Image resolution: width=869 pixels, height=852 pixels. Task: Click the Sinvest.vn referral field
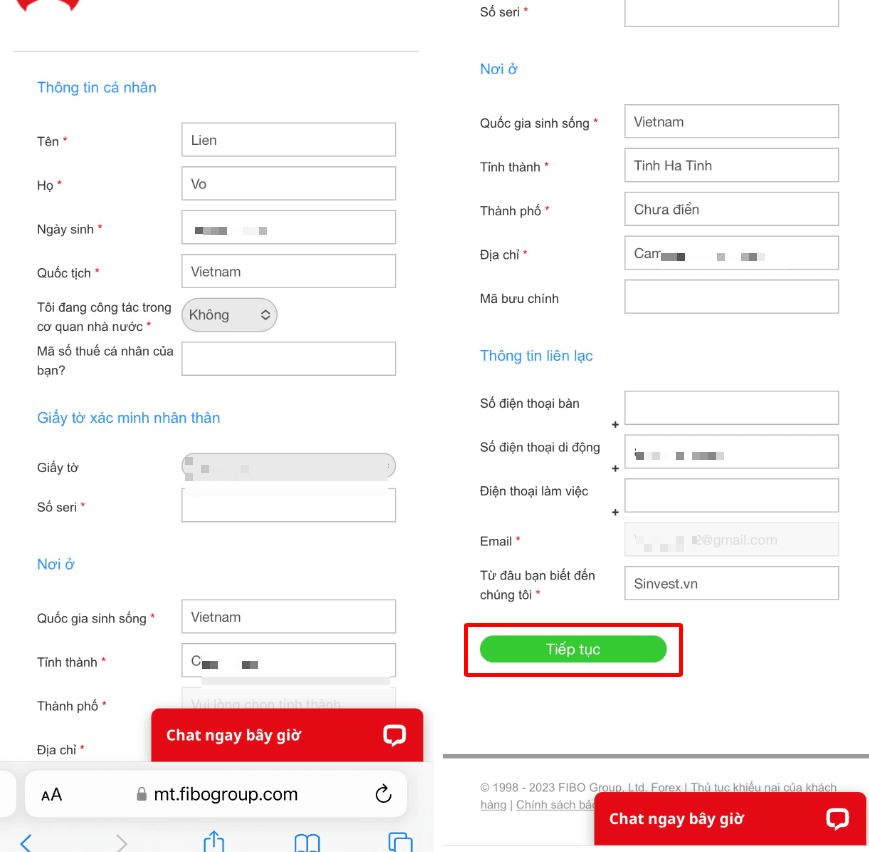(731, 583)
